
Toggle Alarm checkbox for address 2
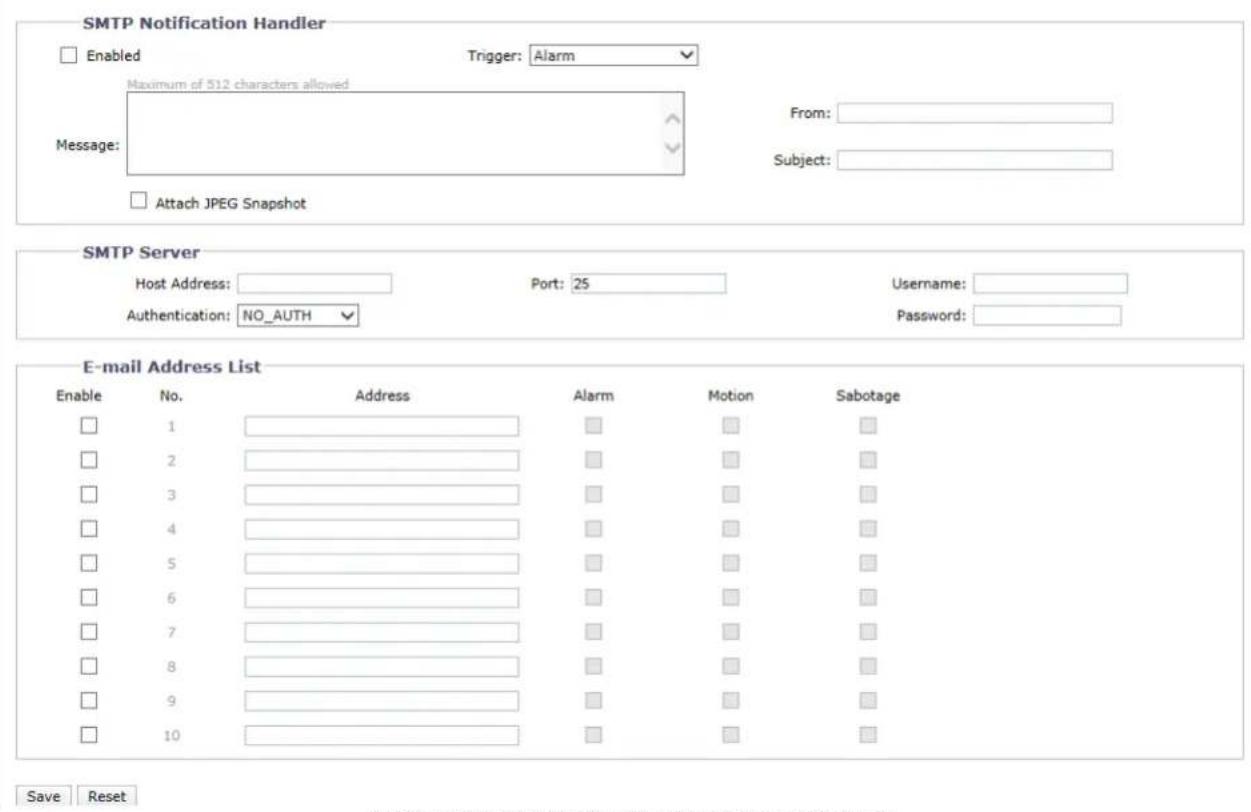coord(593,460)
